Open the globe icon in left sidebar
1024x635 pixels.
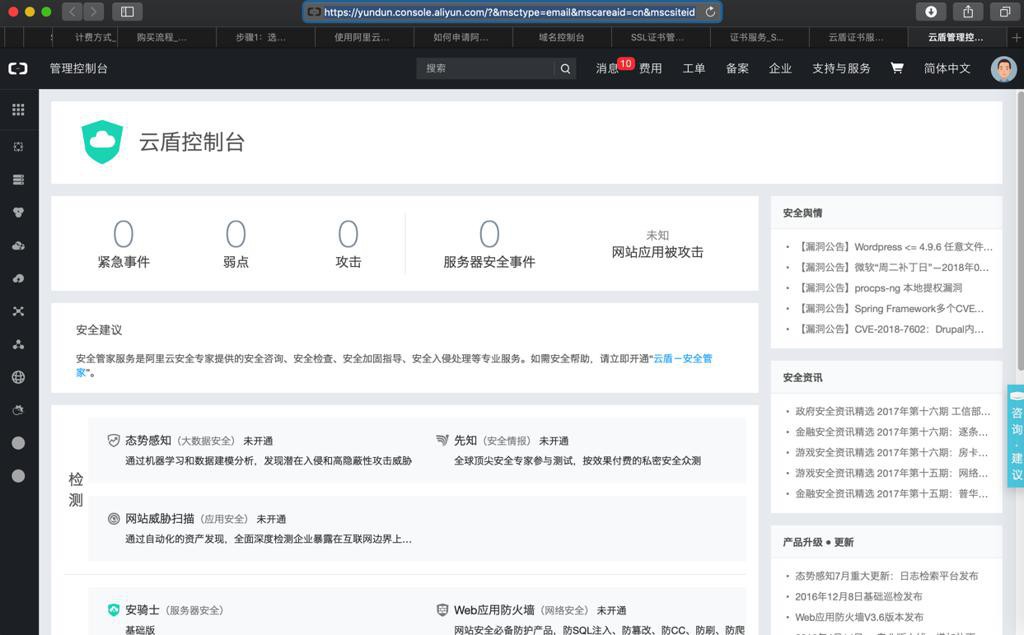[18, 377]
